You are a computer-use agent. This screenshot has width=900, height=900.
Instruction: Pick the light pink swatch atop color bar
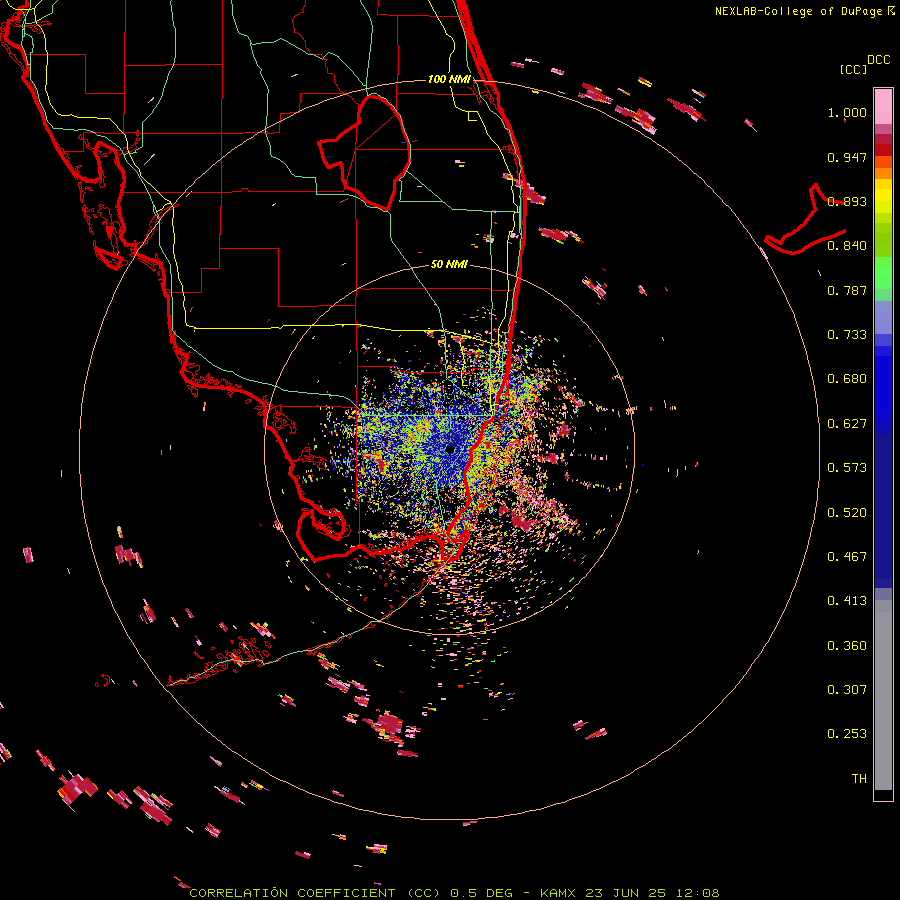click(x=883, y=106)
